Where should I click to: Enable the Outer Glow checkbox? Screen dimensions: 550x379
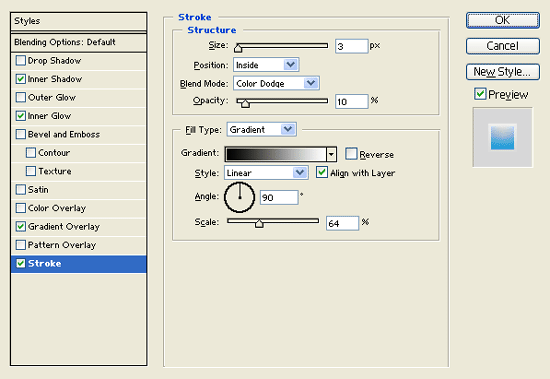pyautogui.click(x=21, y=97)
